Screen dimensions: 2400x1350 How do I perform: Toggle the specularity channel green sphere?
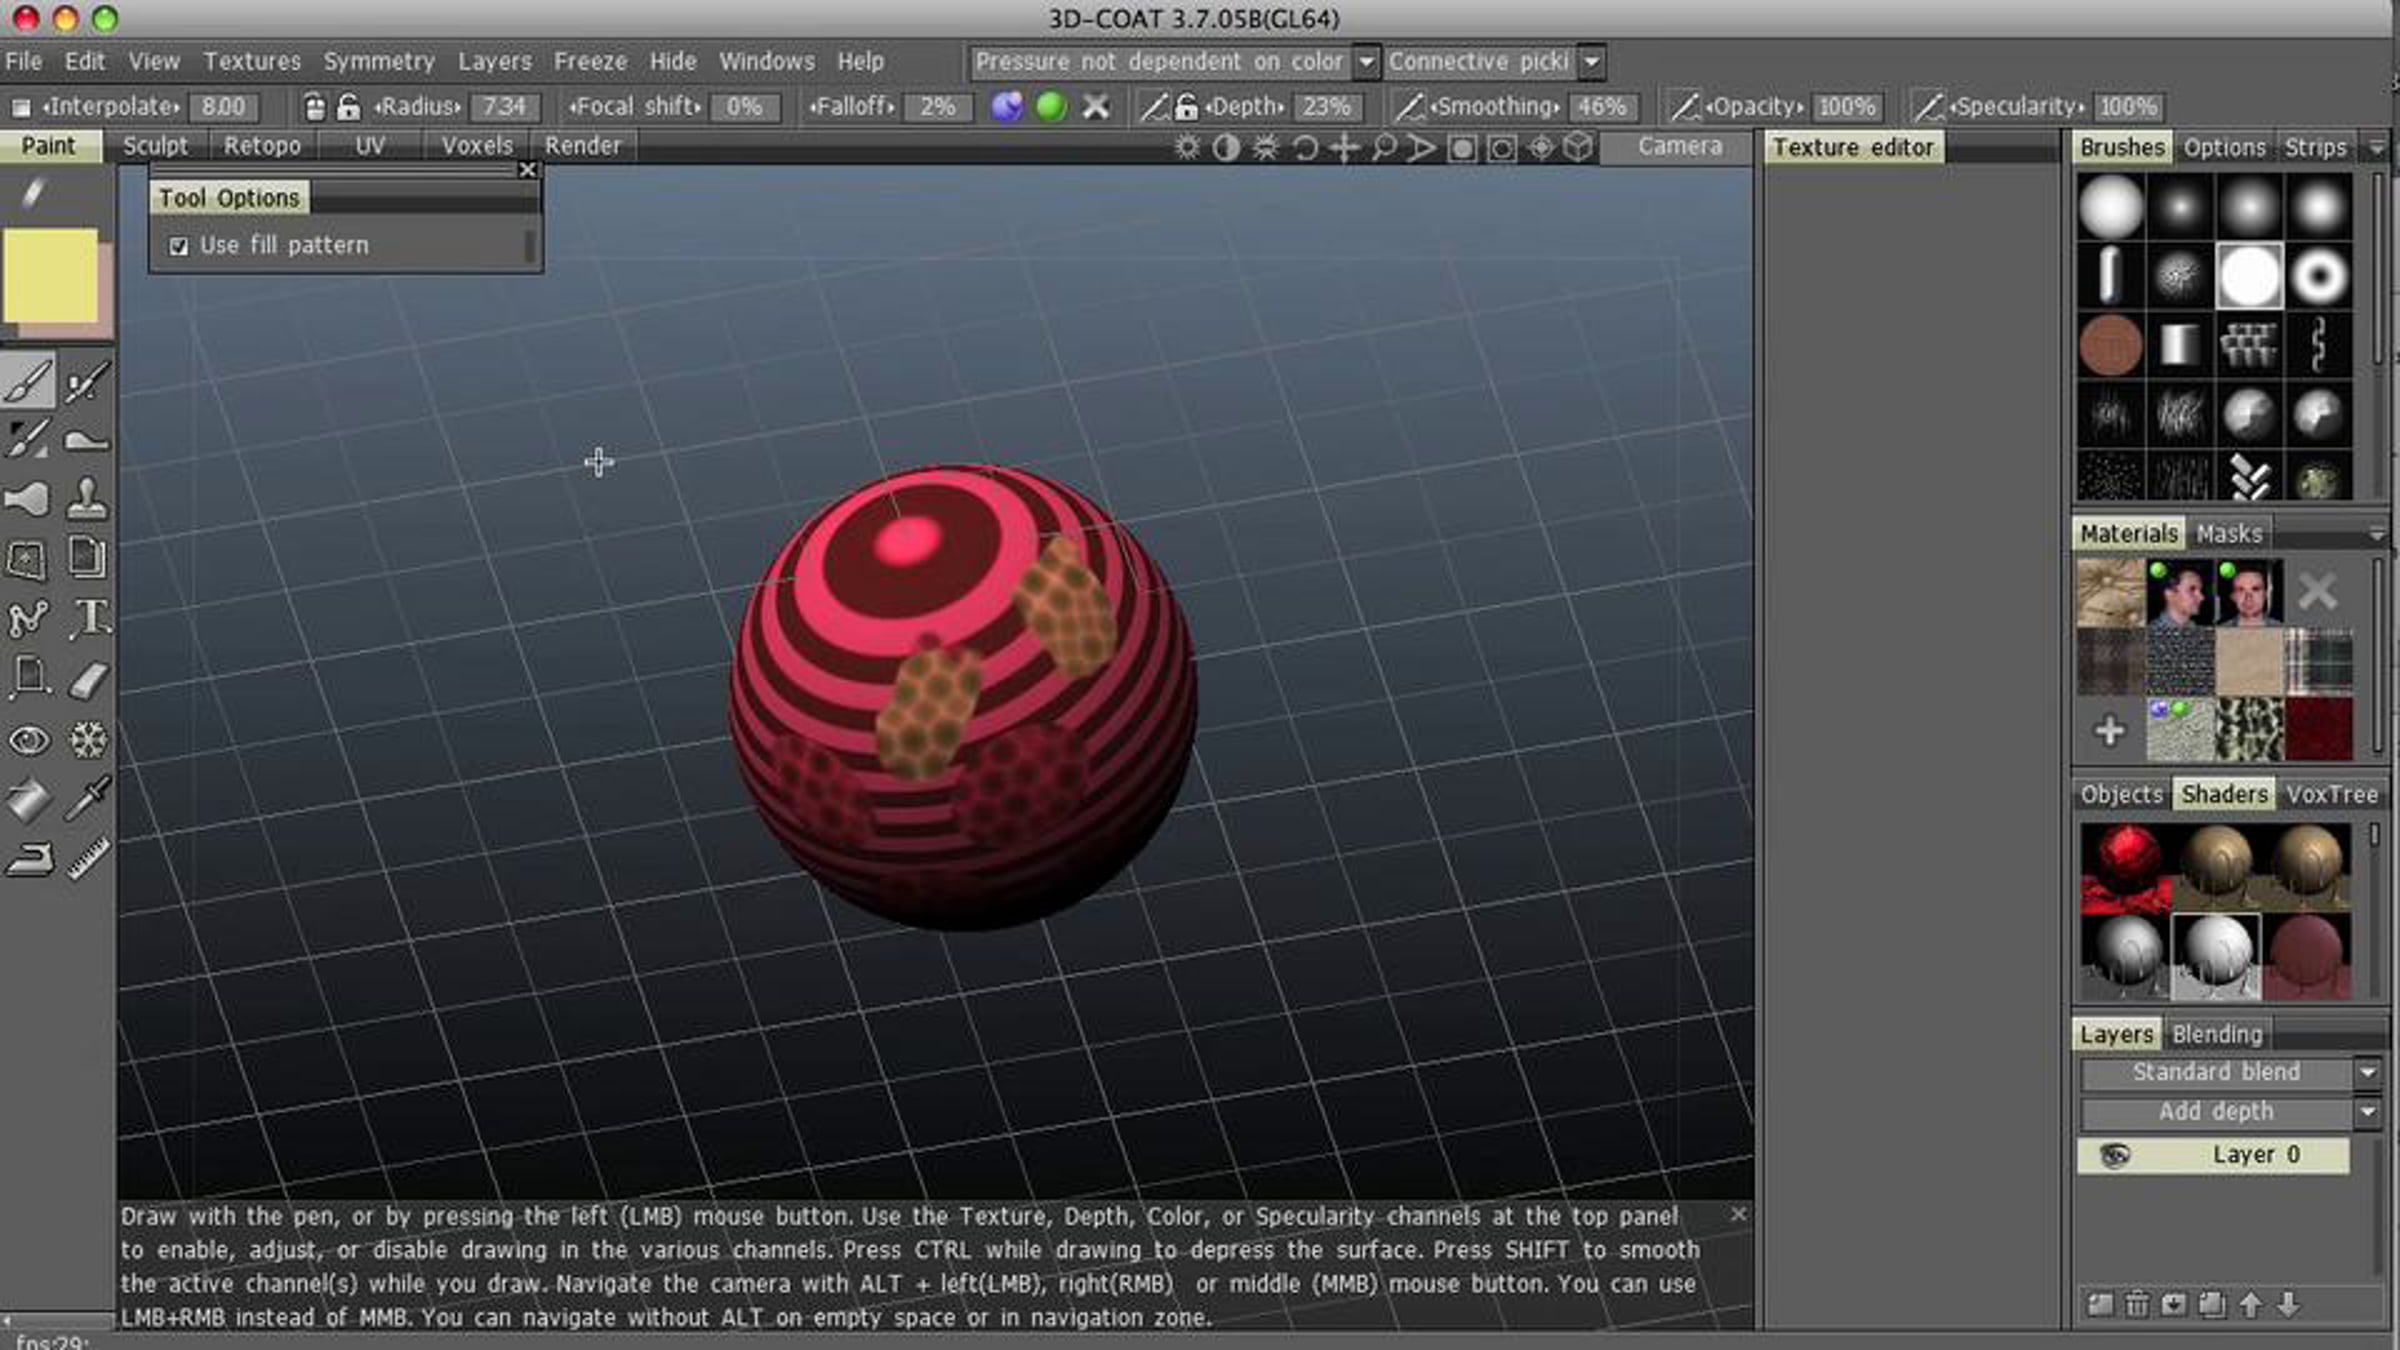(x=1051, y=107)
